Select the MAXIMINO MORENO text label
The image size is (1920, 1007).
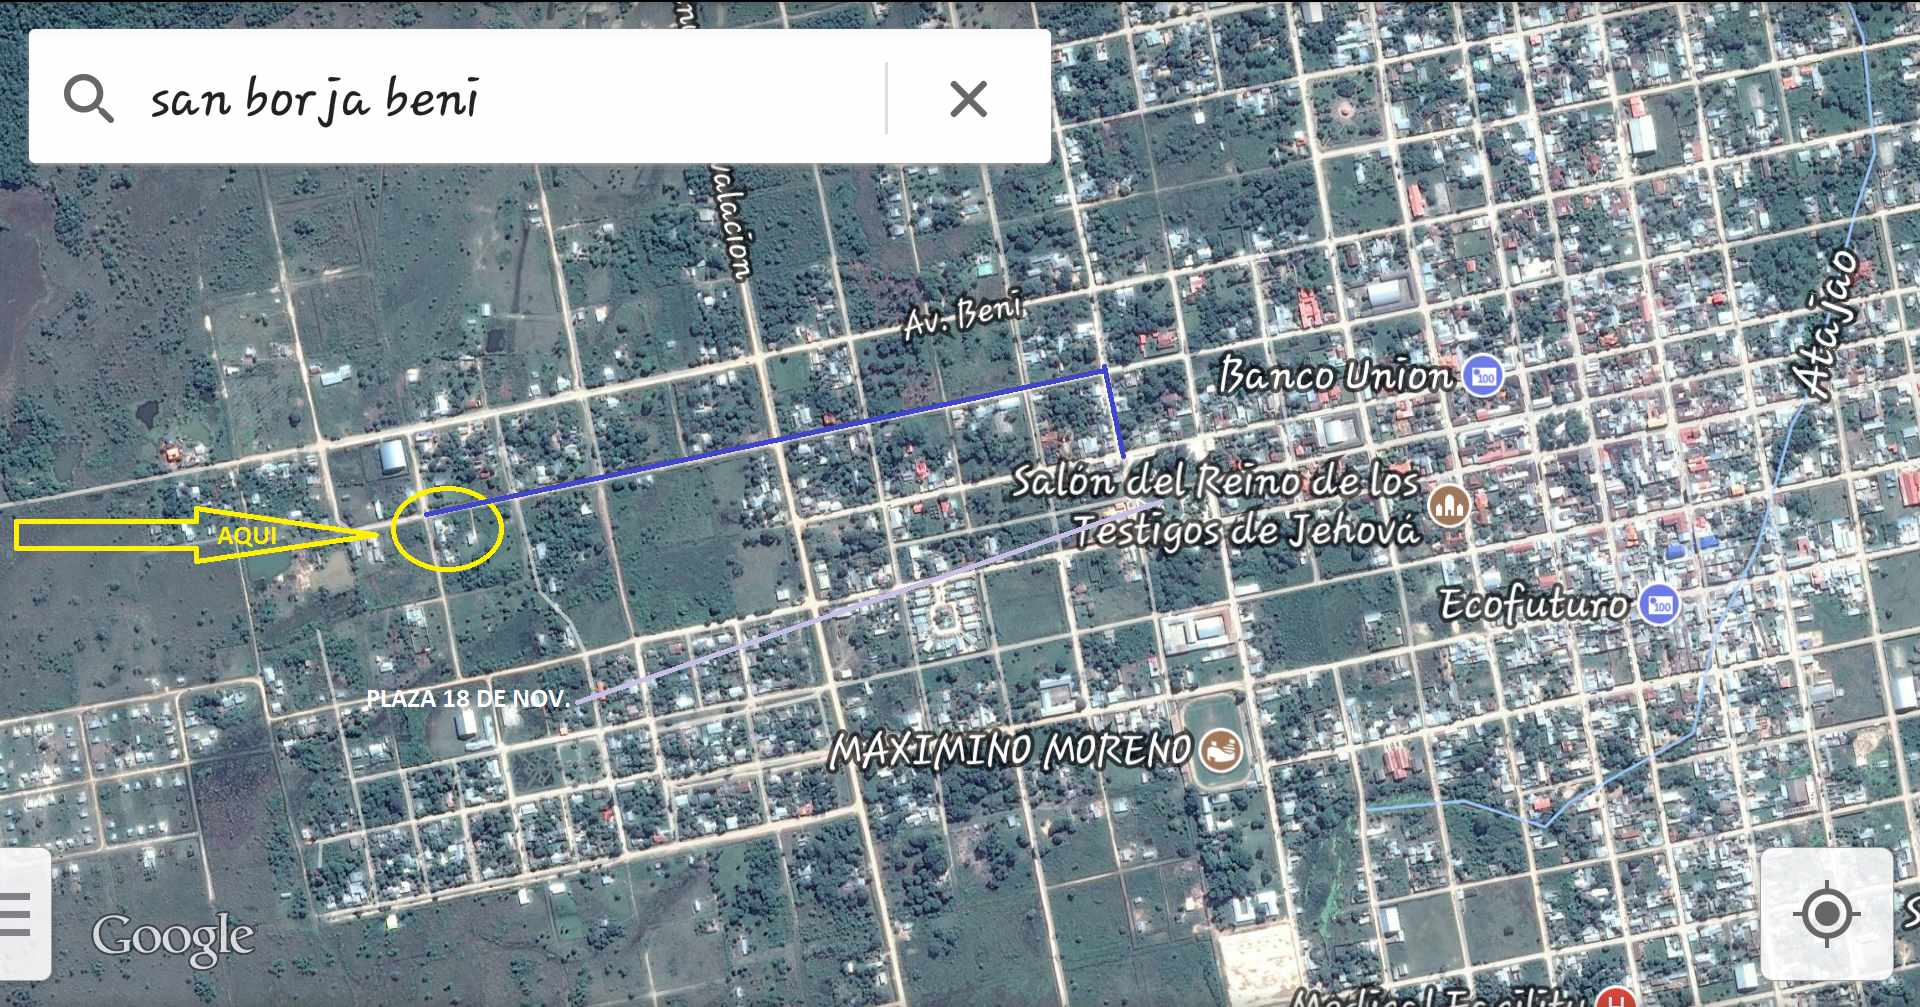tap(1010, 750)
